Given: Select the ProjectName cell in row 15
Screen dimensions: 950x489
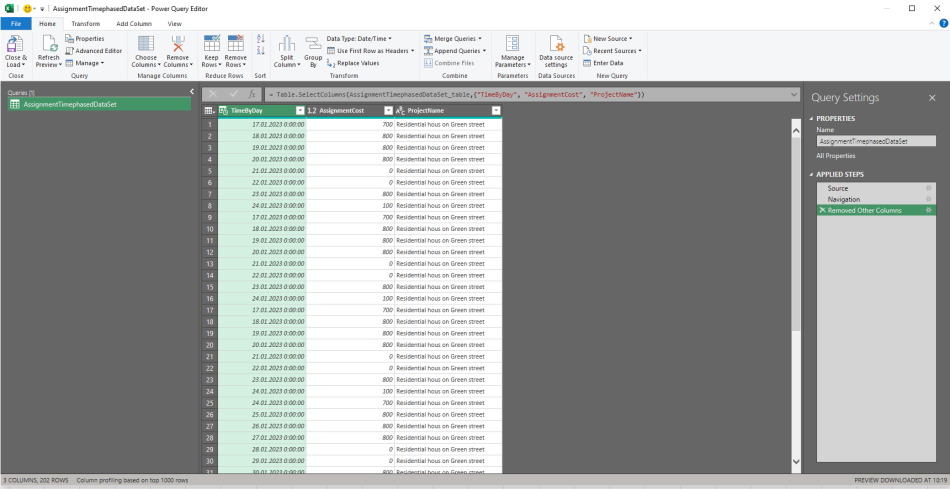Looking at the screenshot, I should (x=448, y=287).
